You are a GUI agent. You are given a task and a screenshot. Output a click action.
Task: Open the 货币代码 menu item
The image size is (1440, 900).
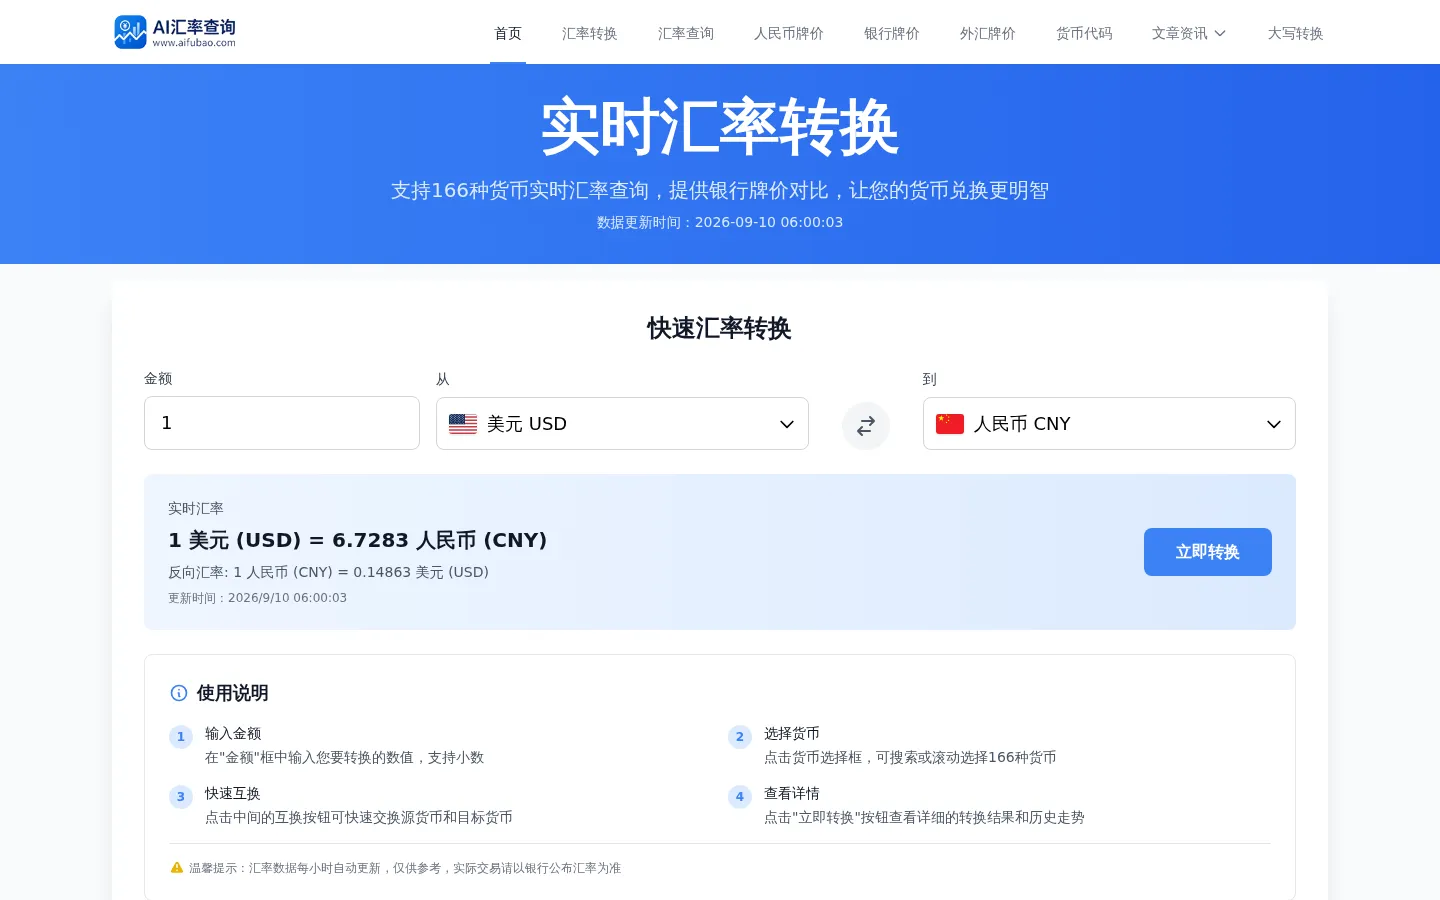[1084, 33]
